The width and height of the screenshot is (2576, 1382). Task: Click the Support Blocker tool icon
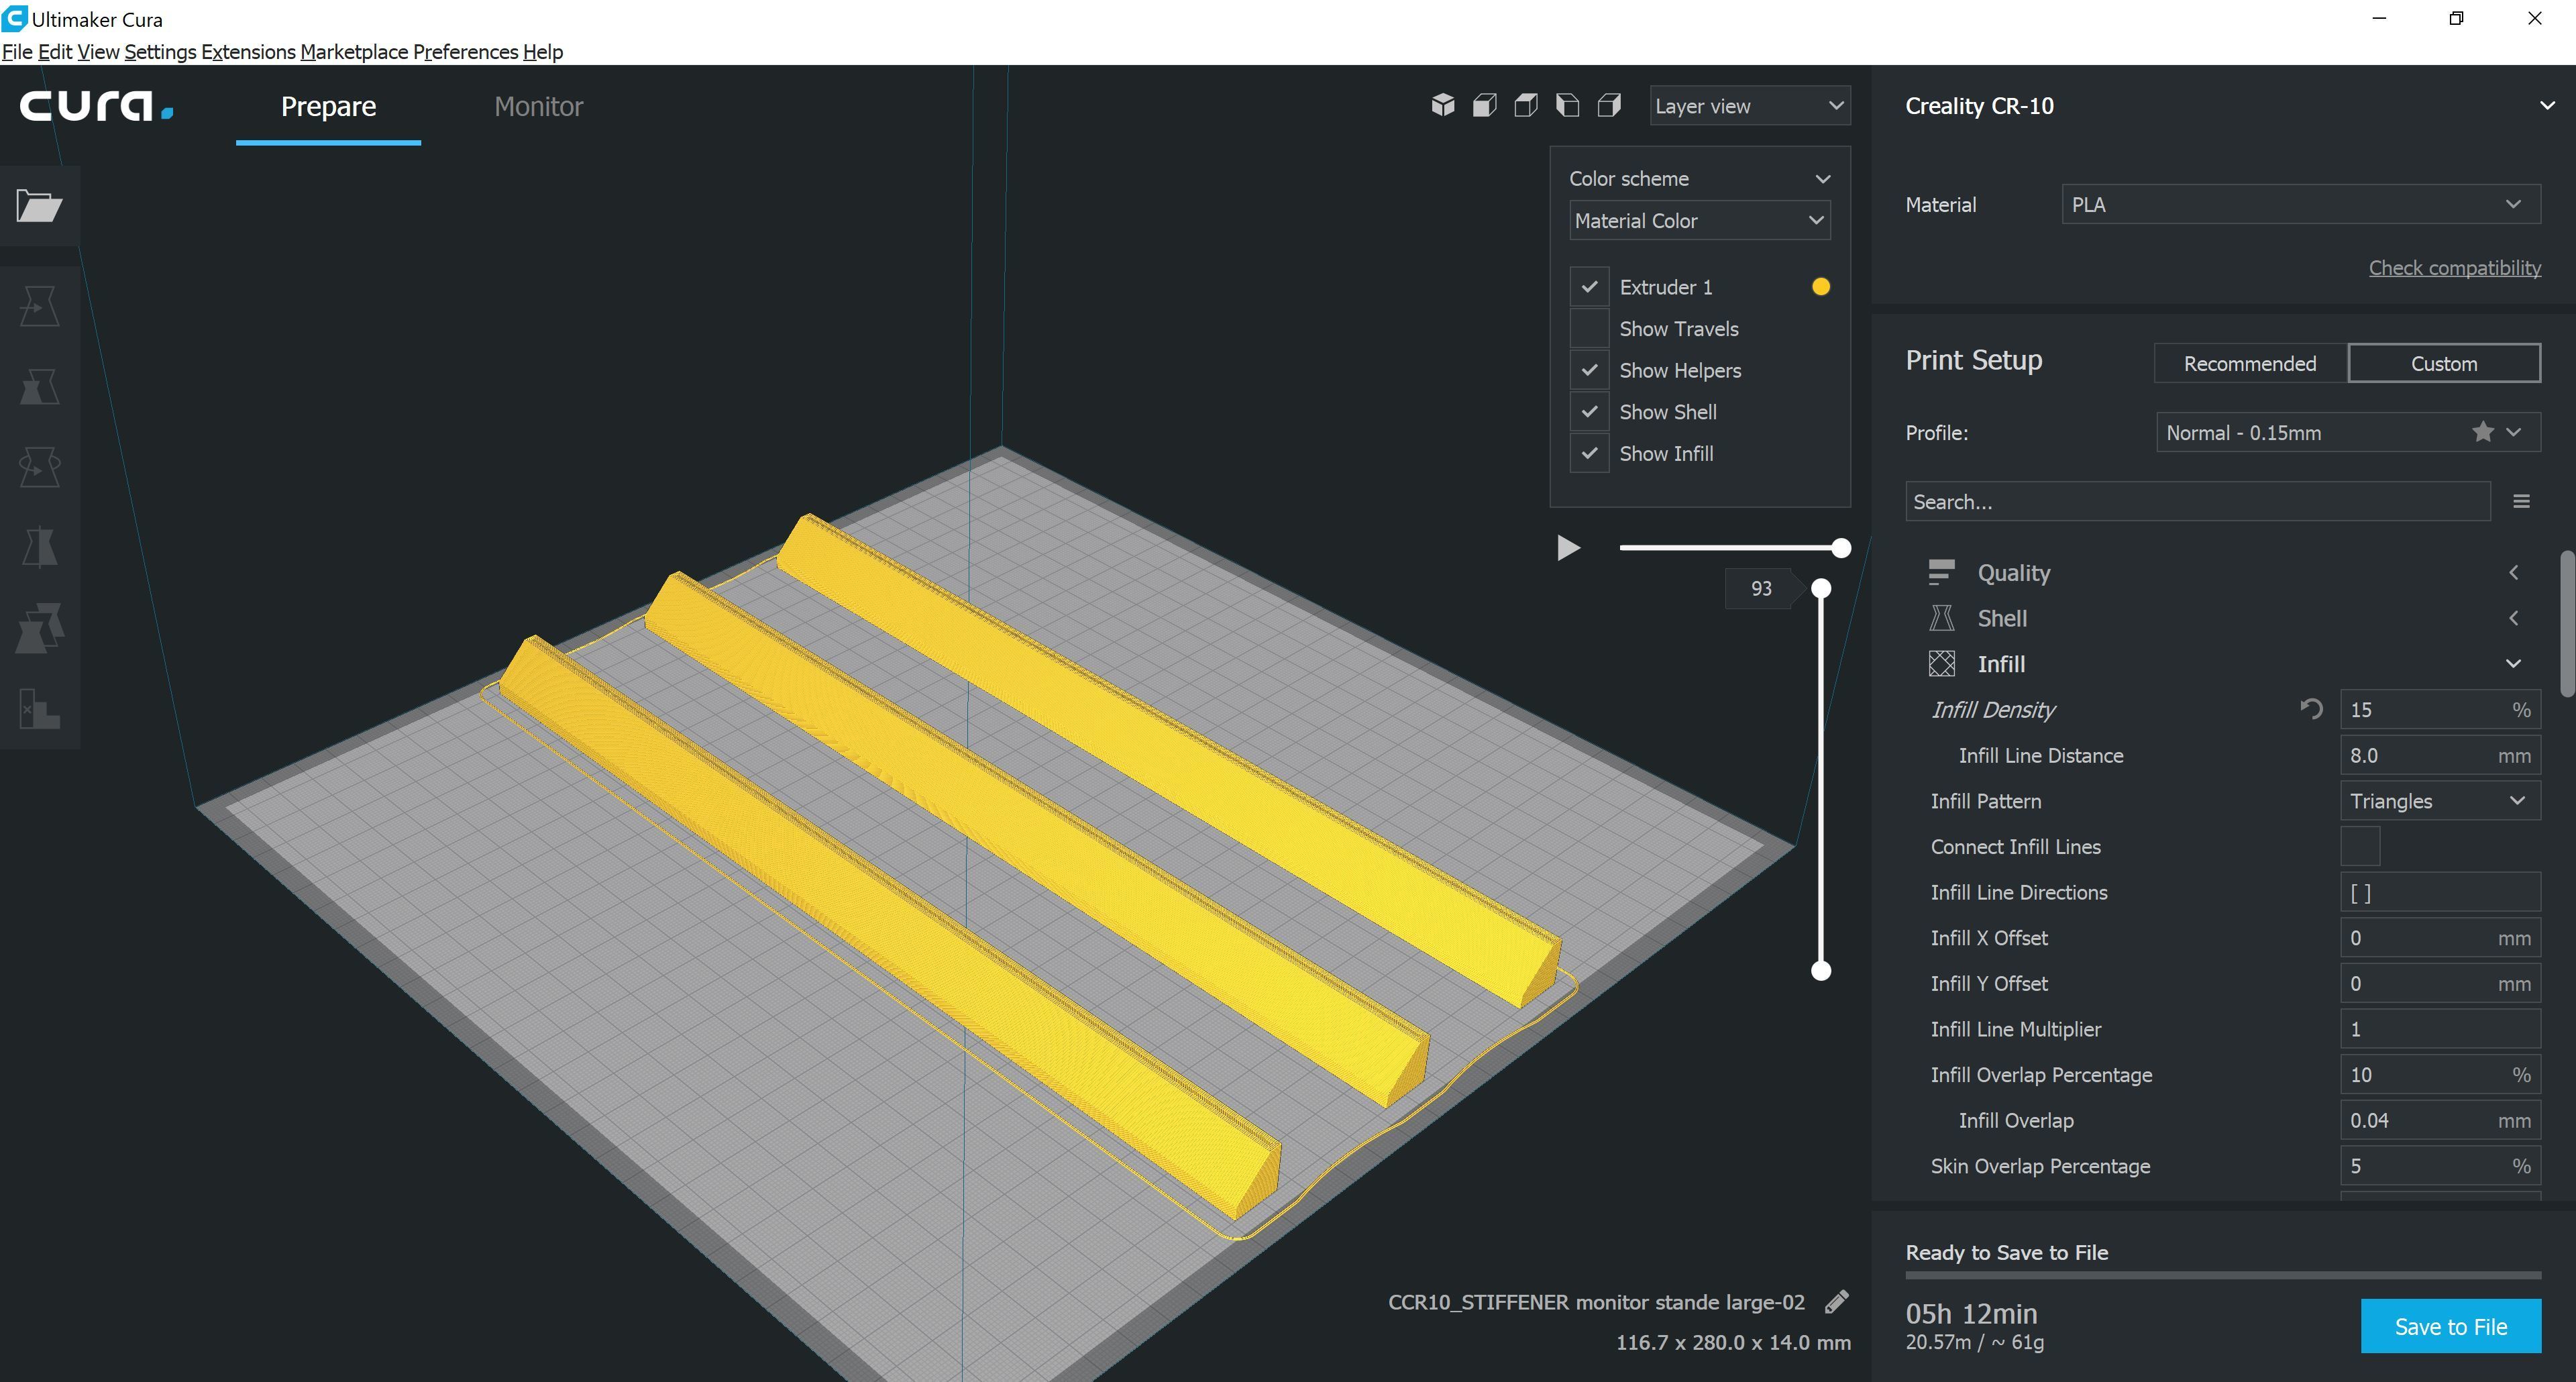(39, 709)
